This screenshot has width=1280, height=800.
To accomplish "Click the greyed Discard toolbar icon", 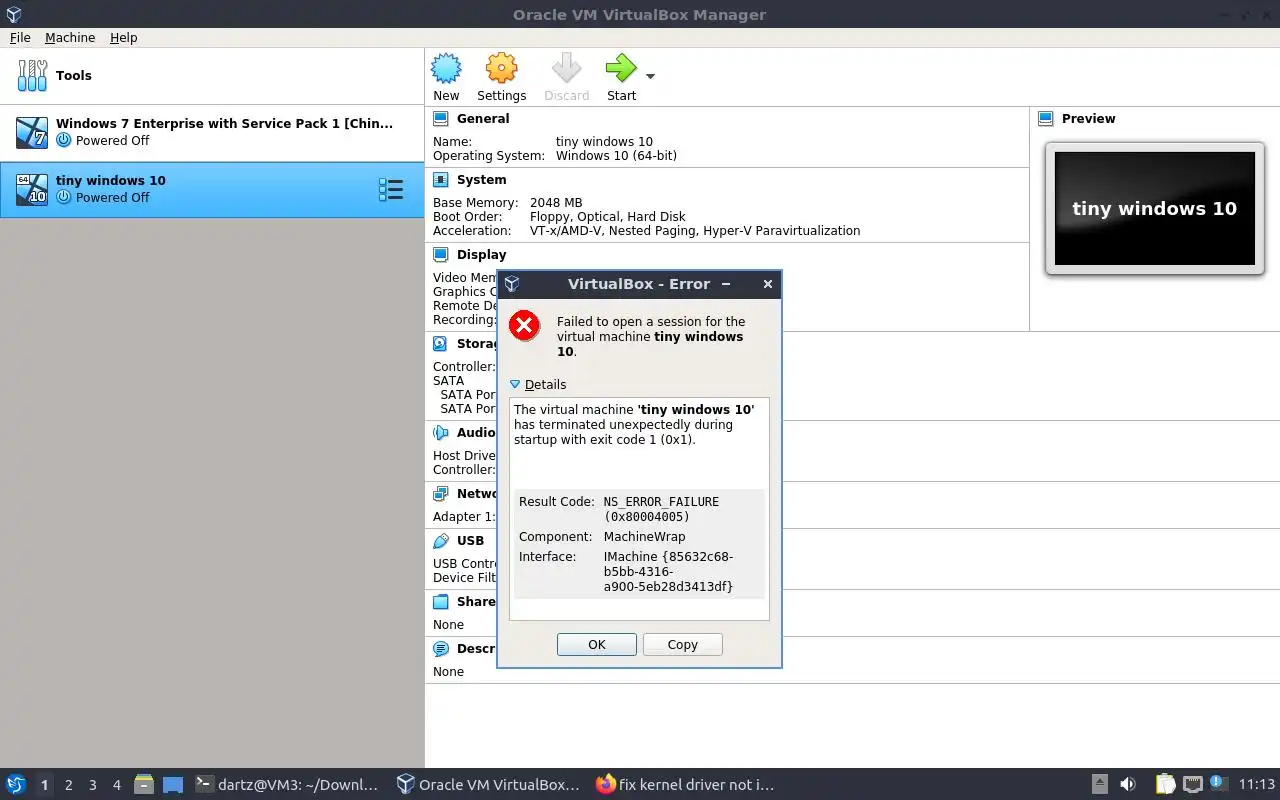I will coord(566,69).
